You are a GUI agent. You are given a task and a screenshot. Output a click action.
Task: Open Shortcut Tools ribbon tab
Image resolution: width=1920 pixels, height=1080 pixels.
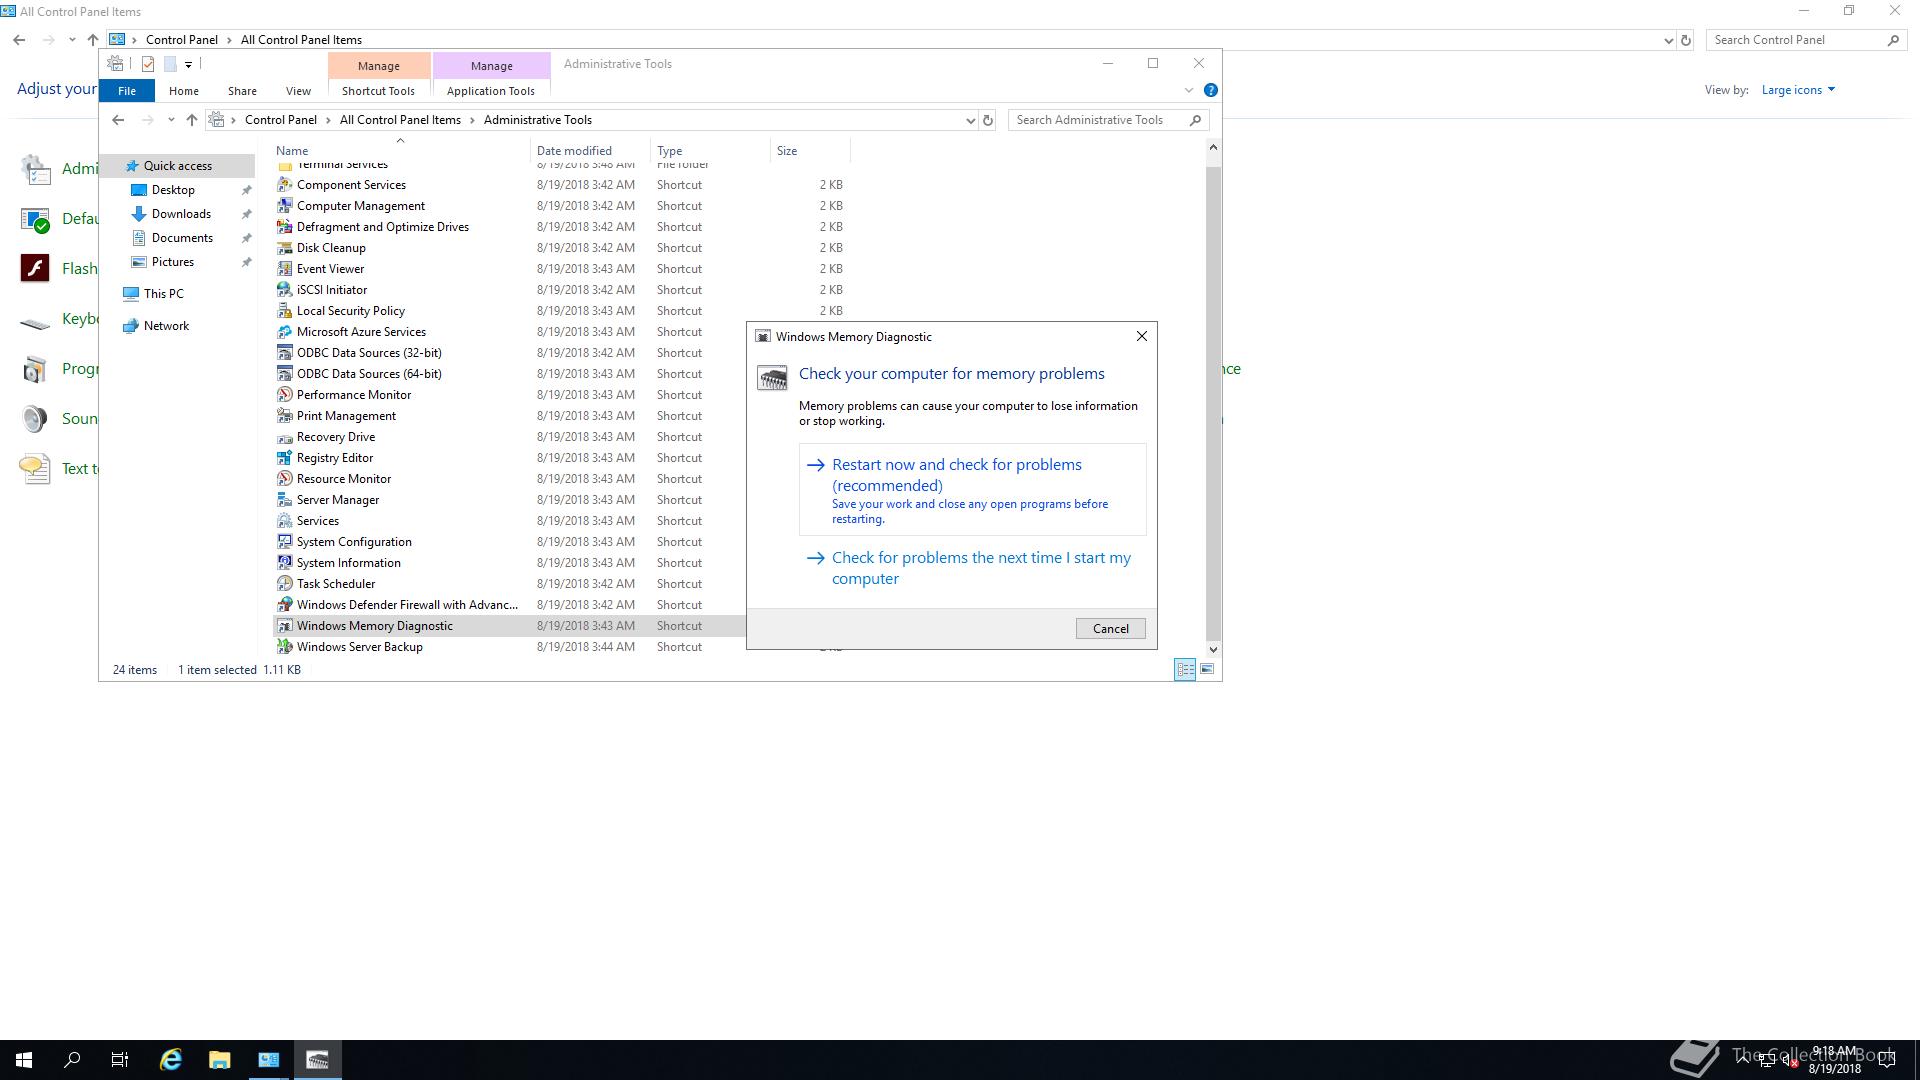click(x=378, y=91)
